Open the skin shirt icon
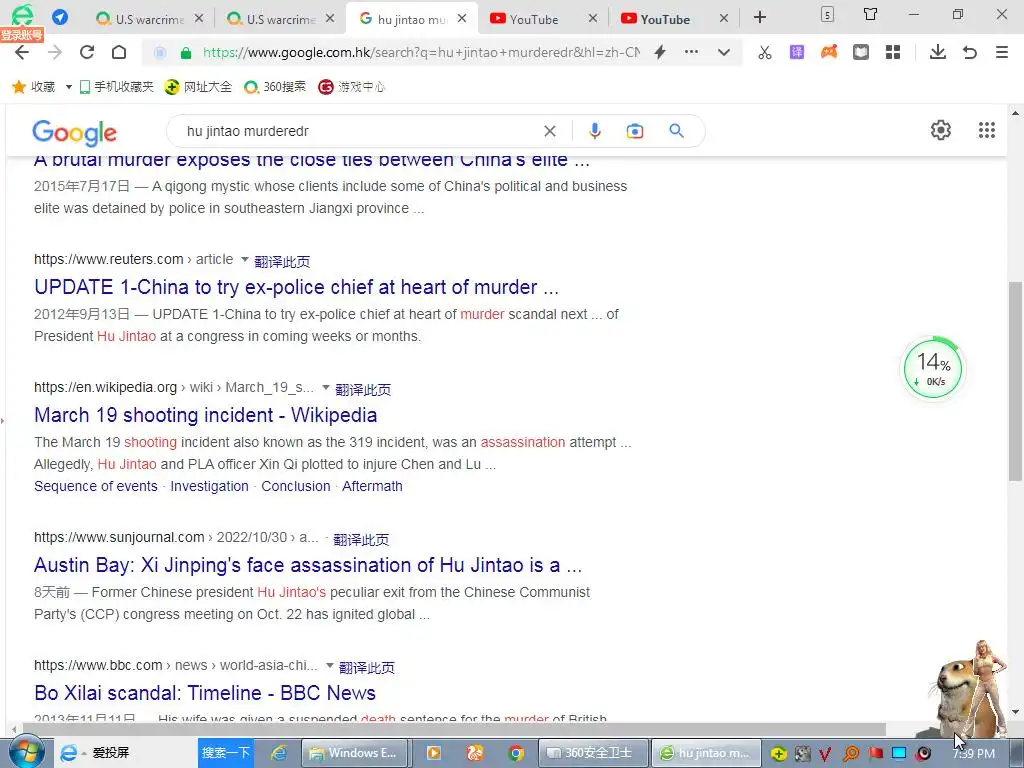The image size is (1024, 768). pyautogui.click(x=870, y=14)
